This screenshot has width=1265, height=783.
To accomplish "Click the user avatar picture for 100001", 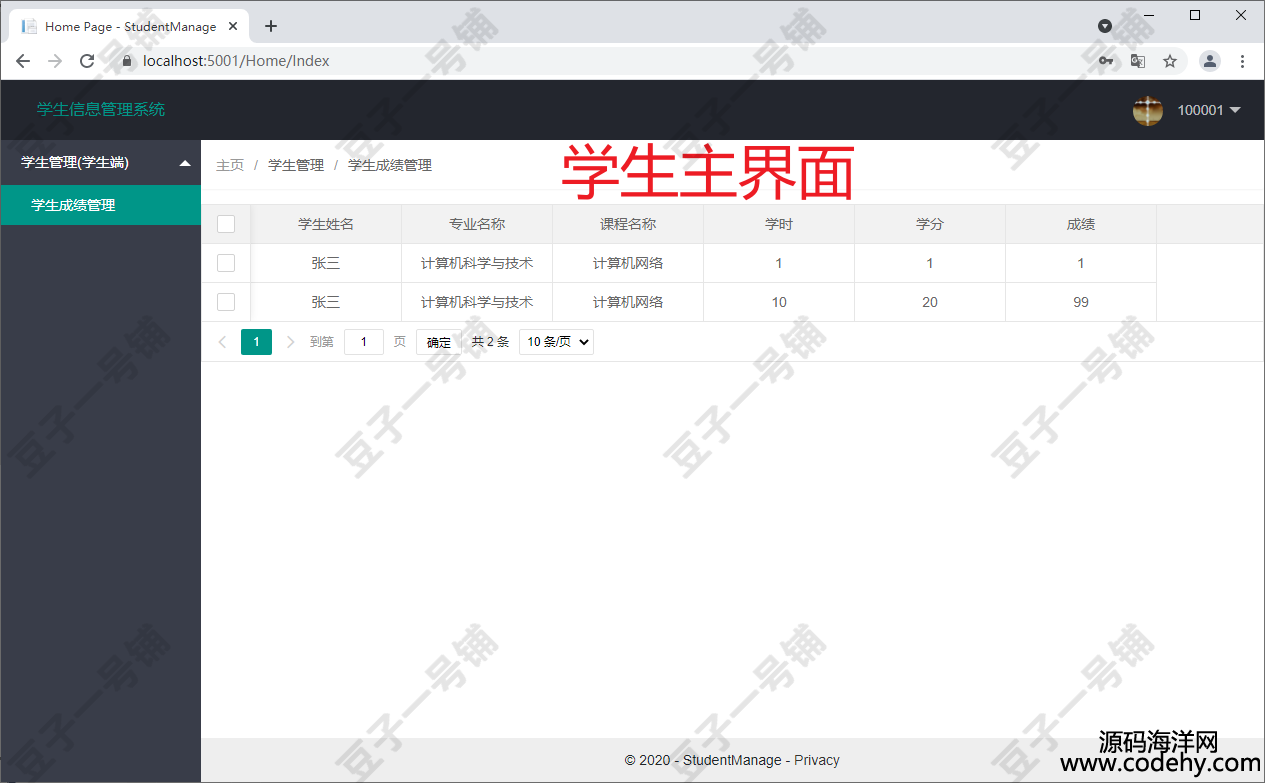I will coord(1148,110).
